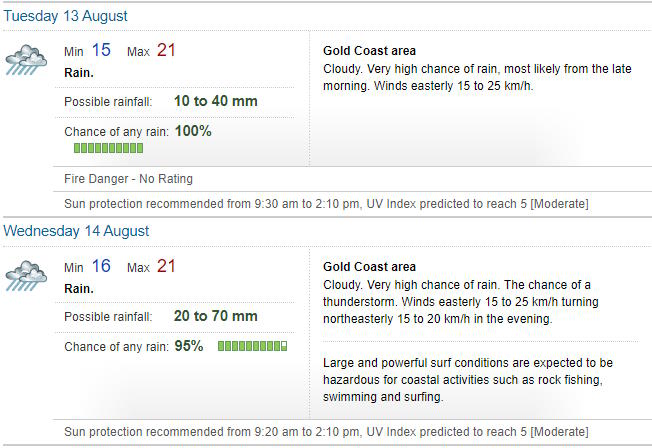
Task: Select Wednesday's maximum temperature 21
Action: [x=166, y=266]
